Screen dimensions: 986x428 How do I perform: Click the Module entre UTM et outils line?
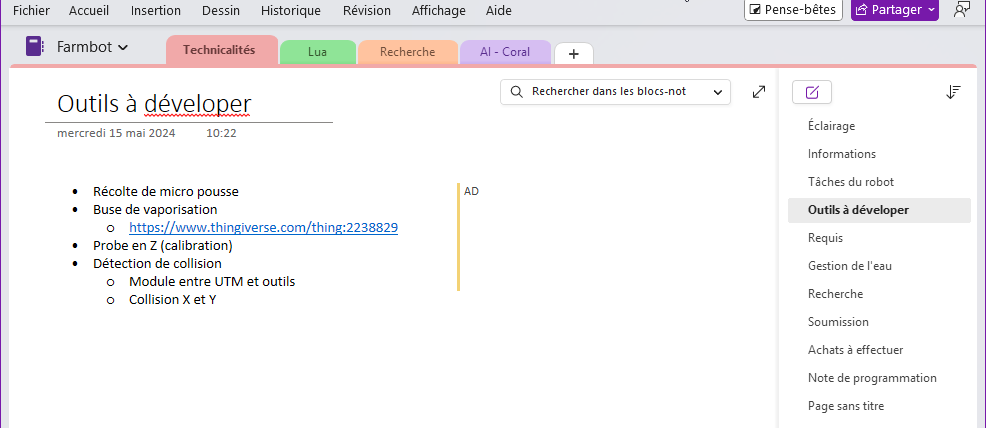(212, 282)
